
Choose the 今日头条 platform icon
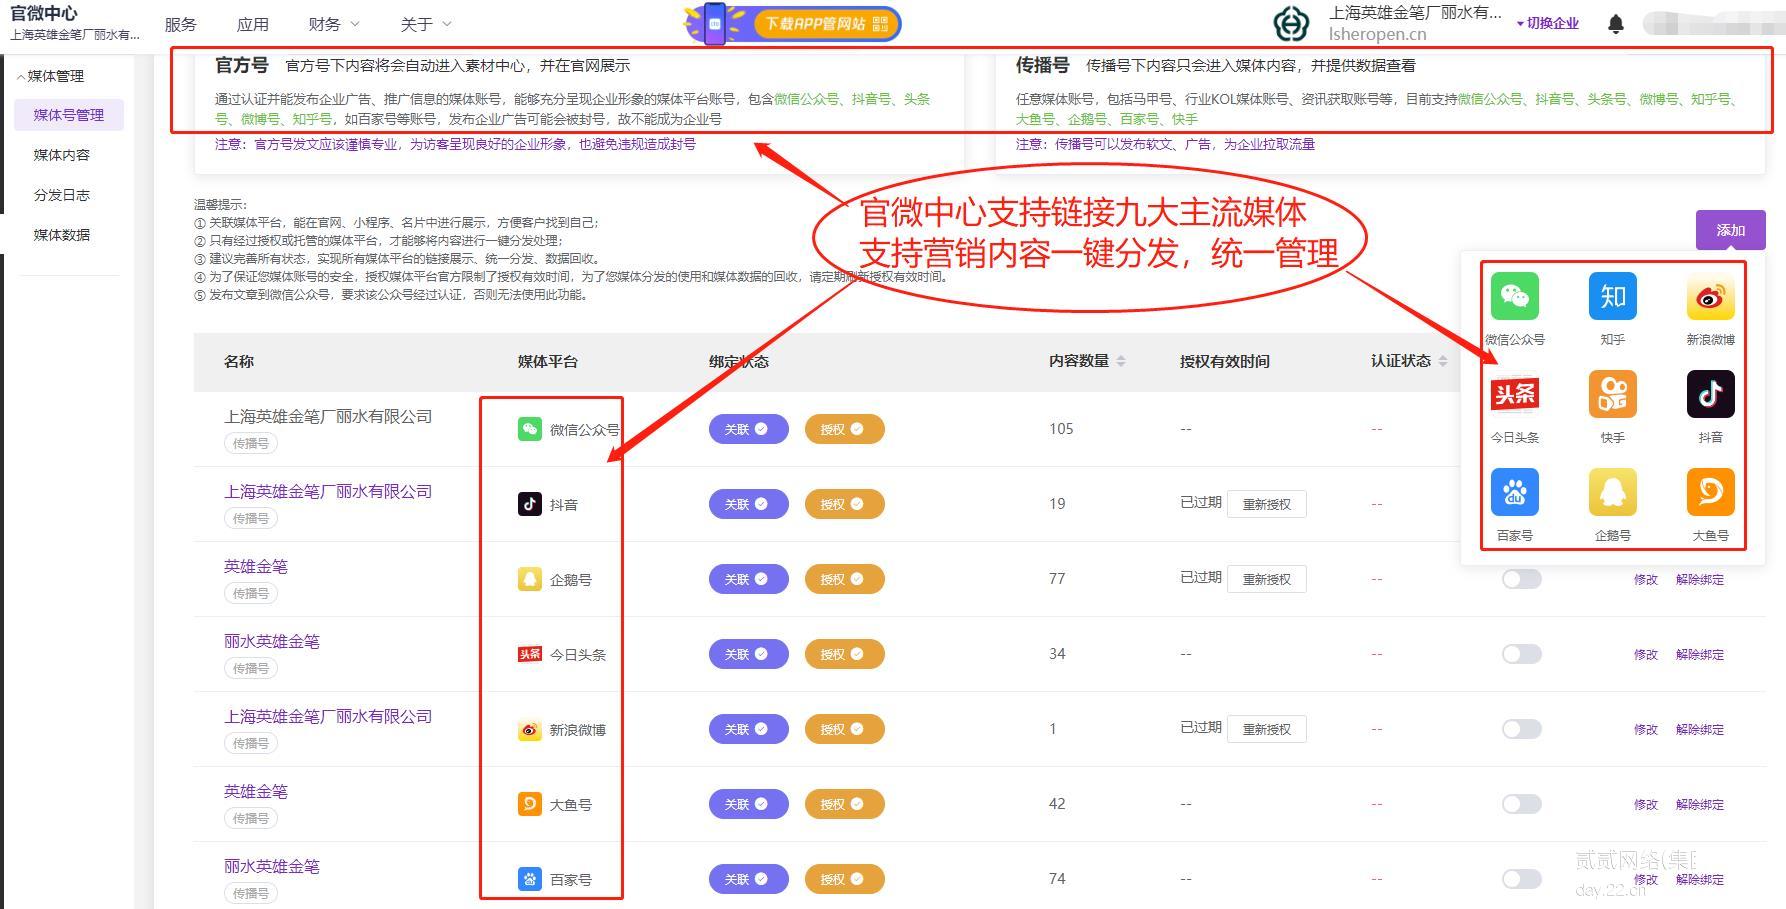1516,394
